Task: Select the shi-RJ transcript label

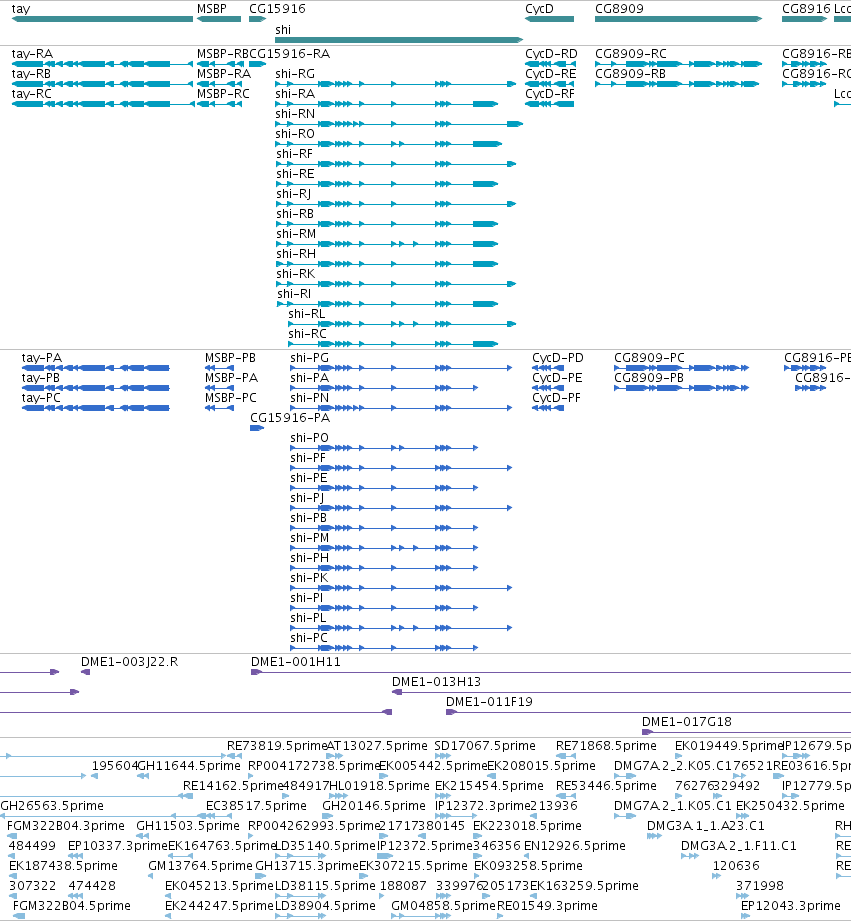Action: pyautogui.click(x=294, y=194)
